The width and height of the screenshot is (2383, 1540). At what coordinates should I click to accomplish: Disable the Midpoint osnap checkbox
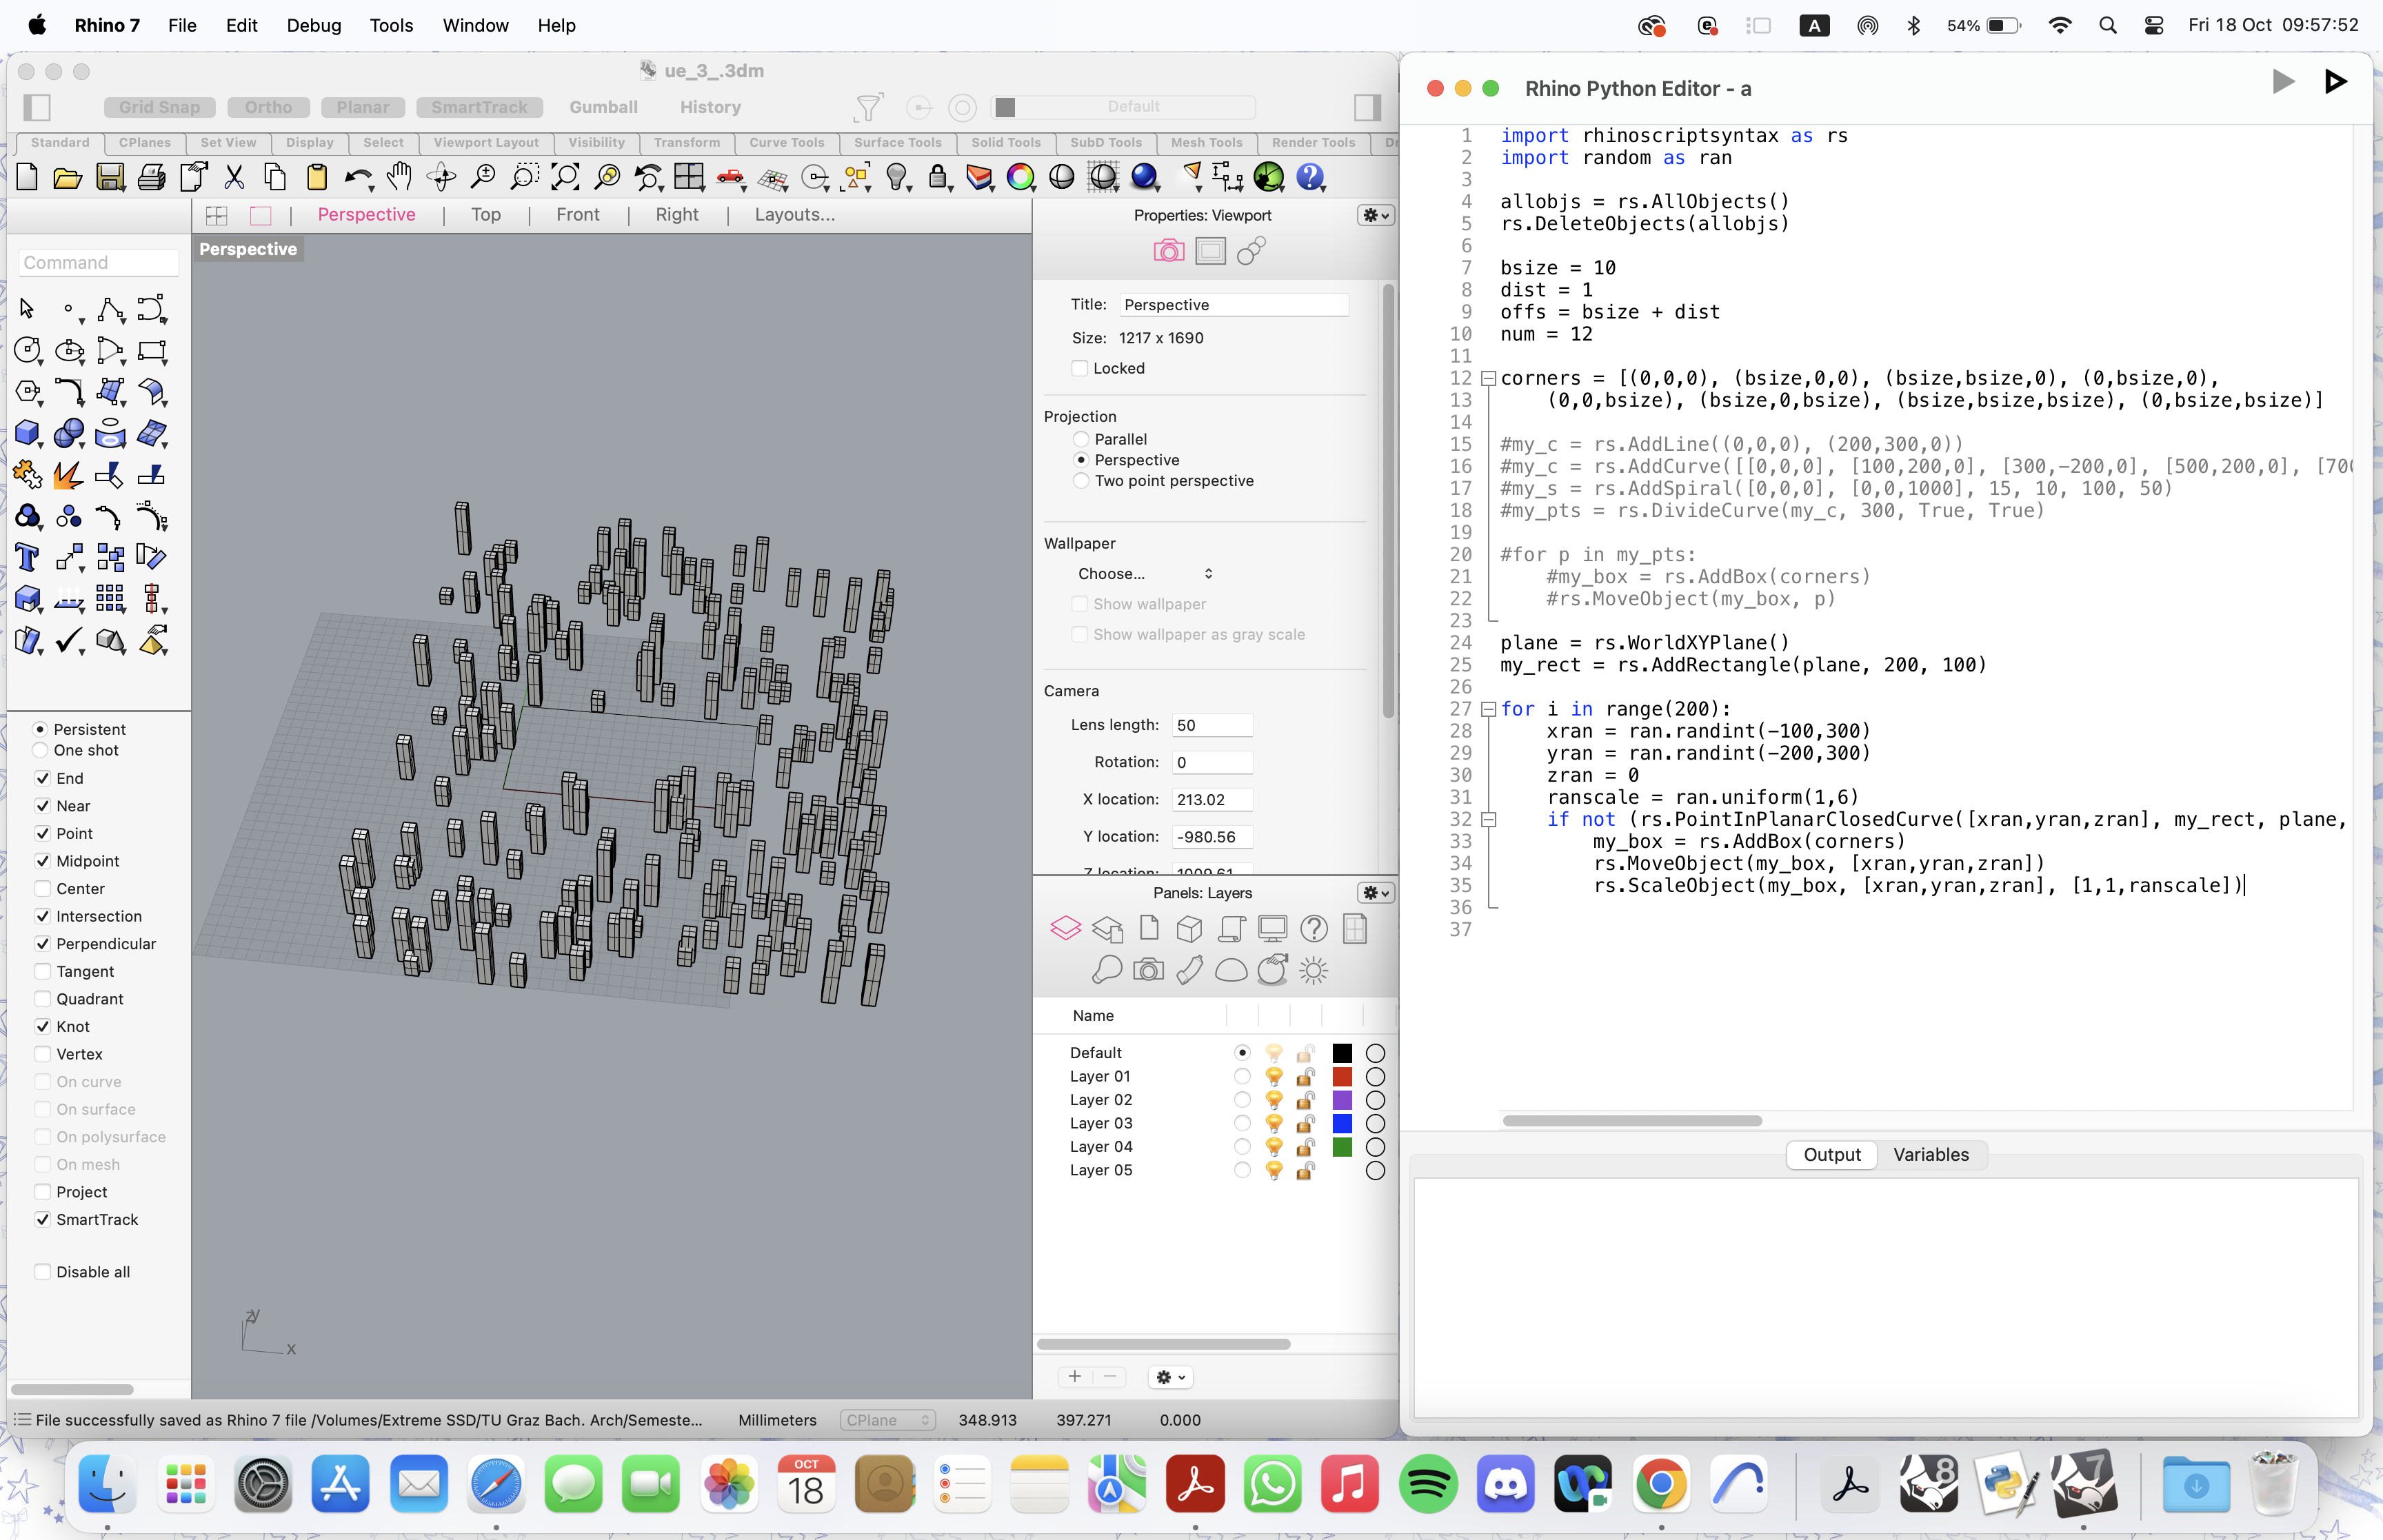point(43,861)
